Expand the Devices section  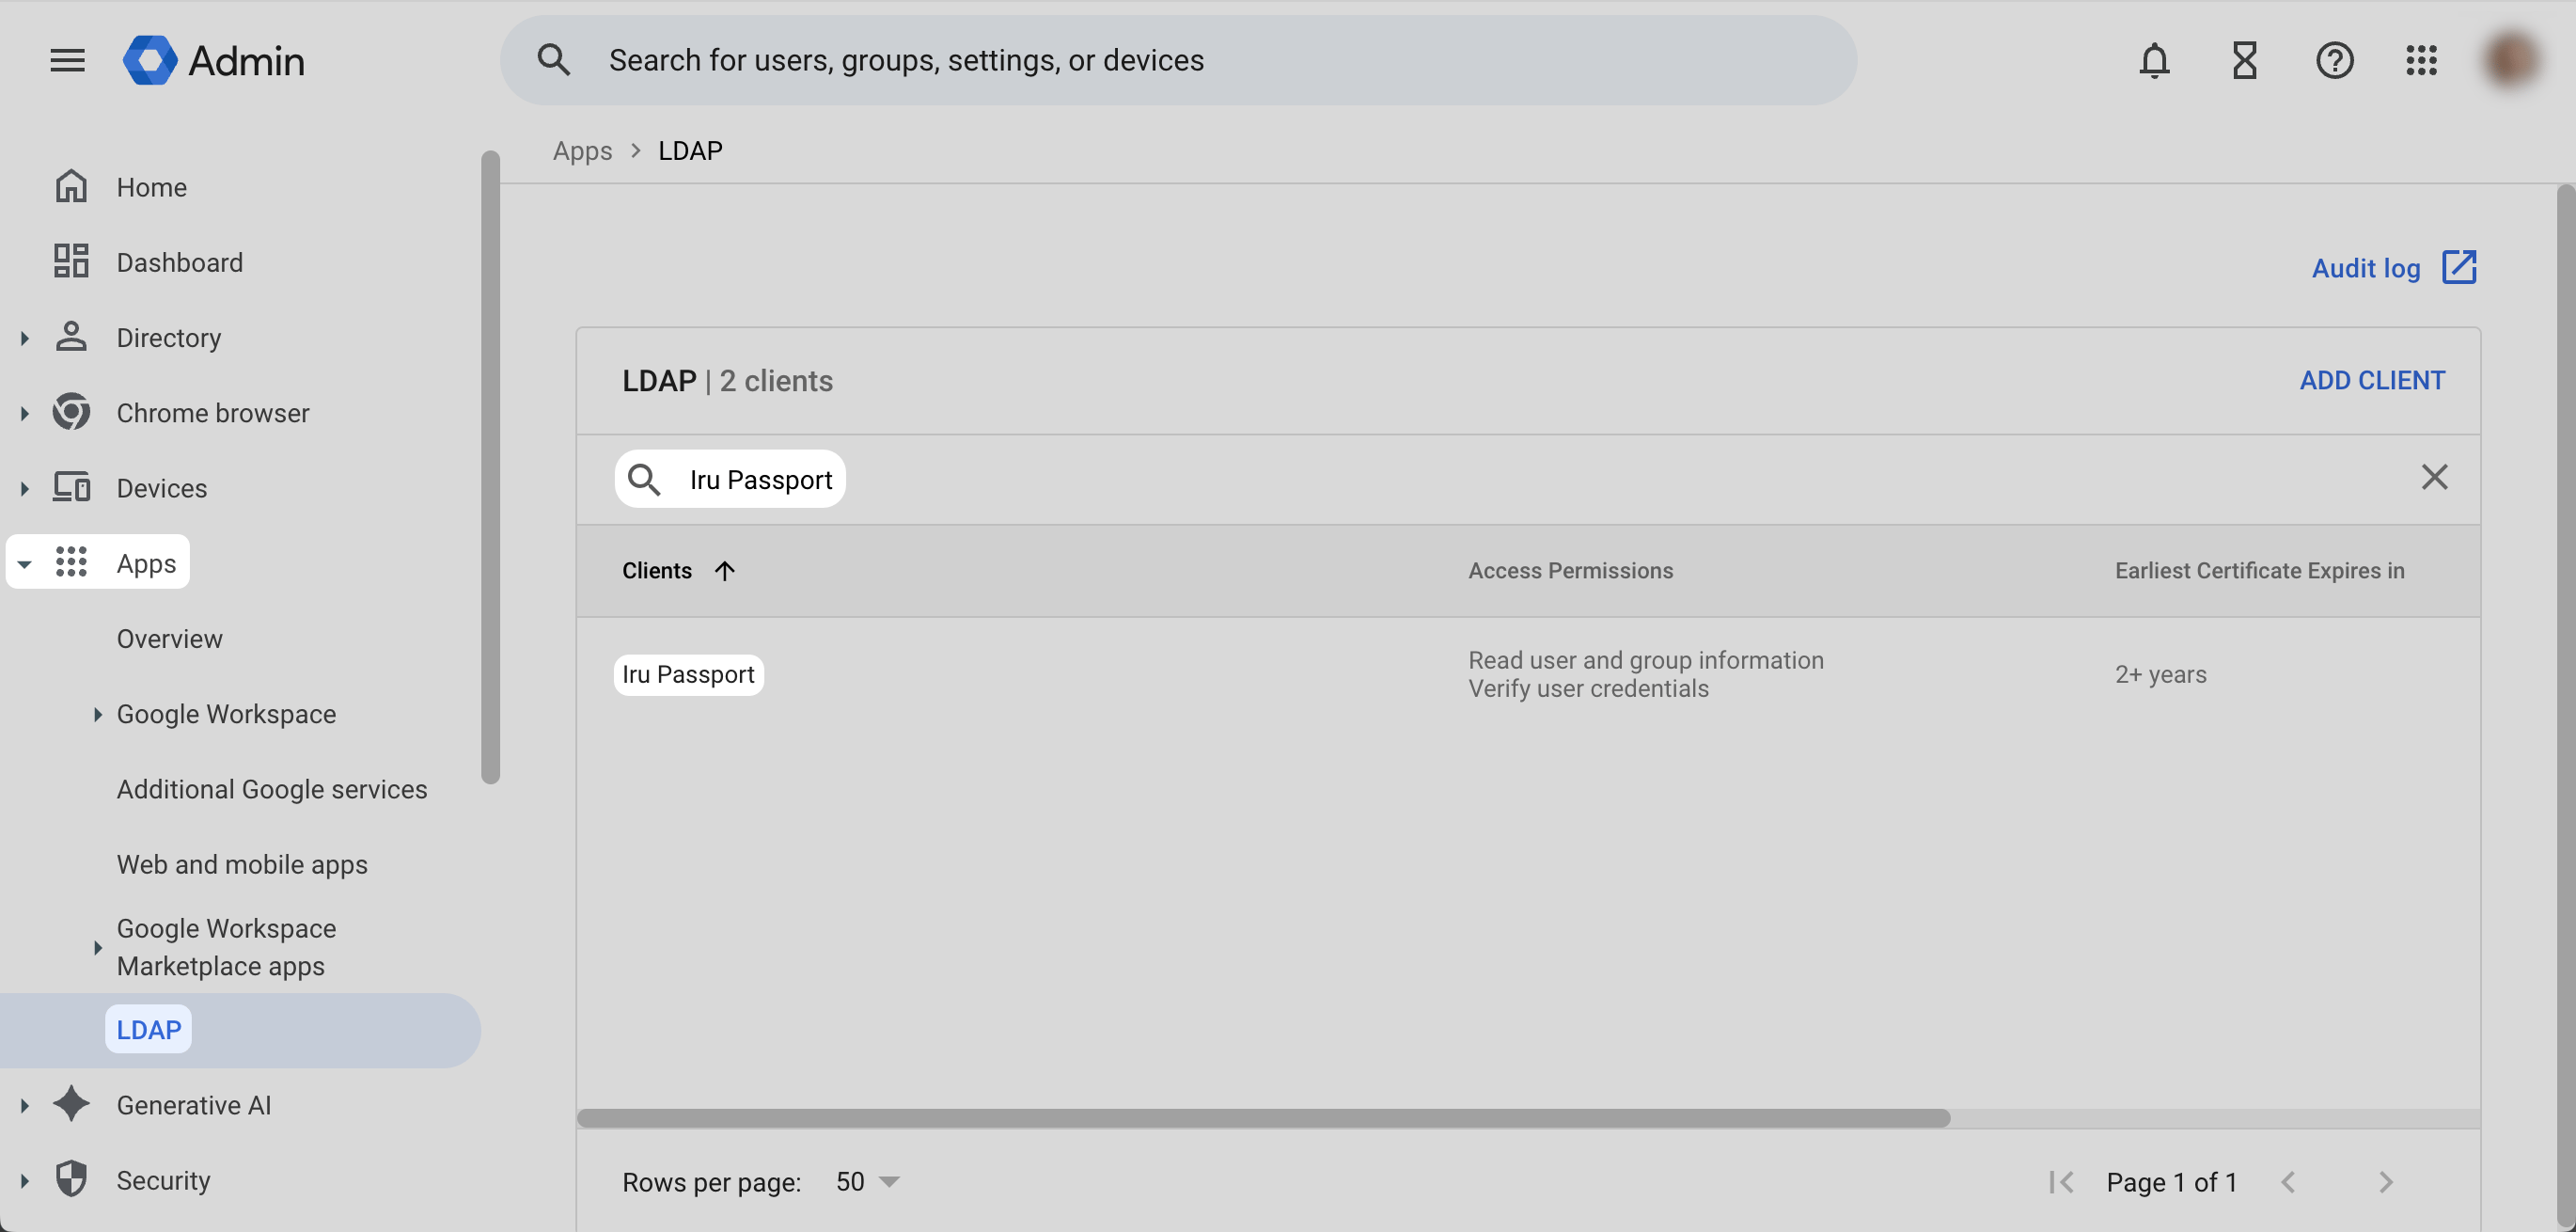pyautogui.click(x=24, y=488)
